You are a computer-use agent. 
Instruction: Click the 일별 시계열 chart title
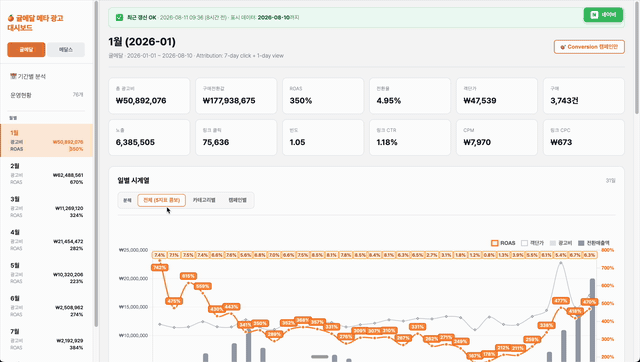(x=133, y=180)
